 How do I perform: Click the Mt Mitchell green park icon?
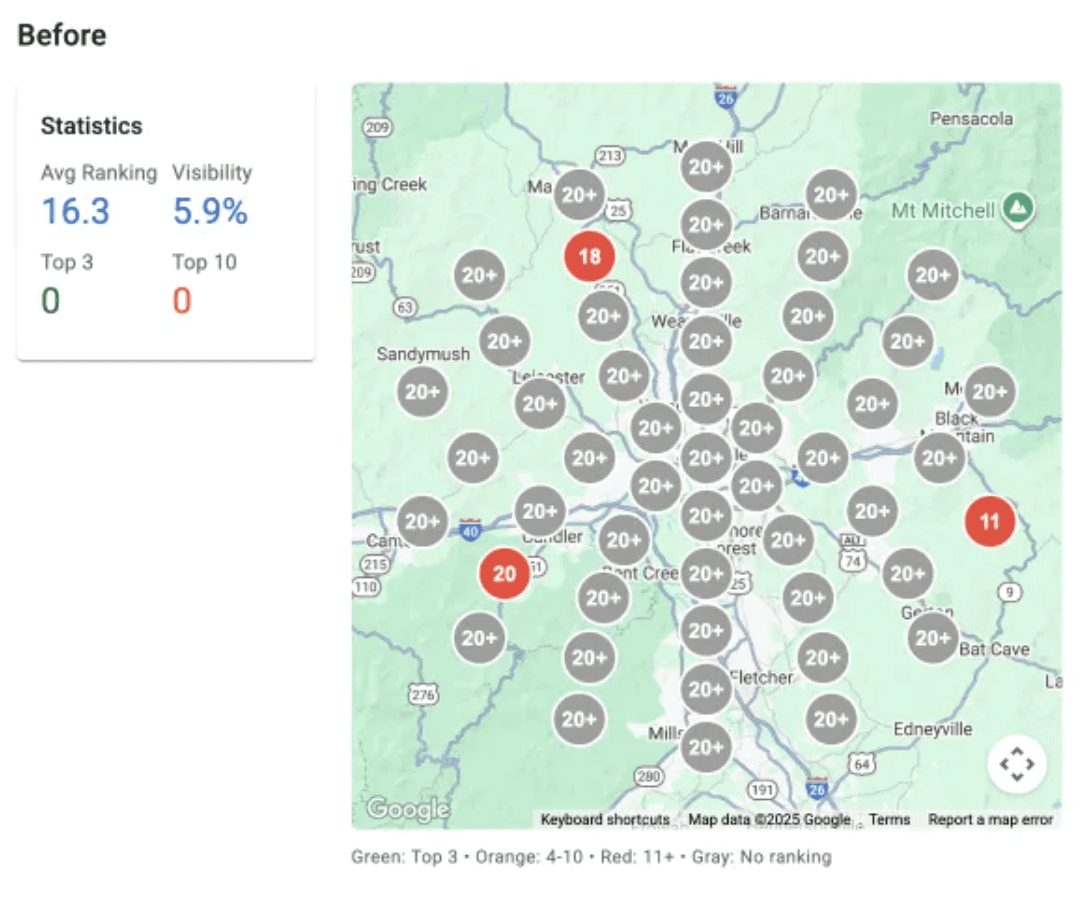click(1018, 208)
